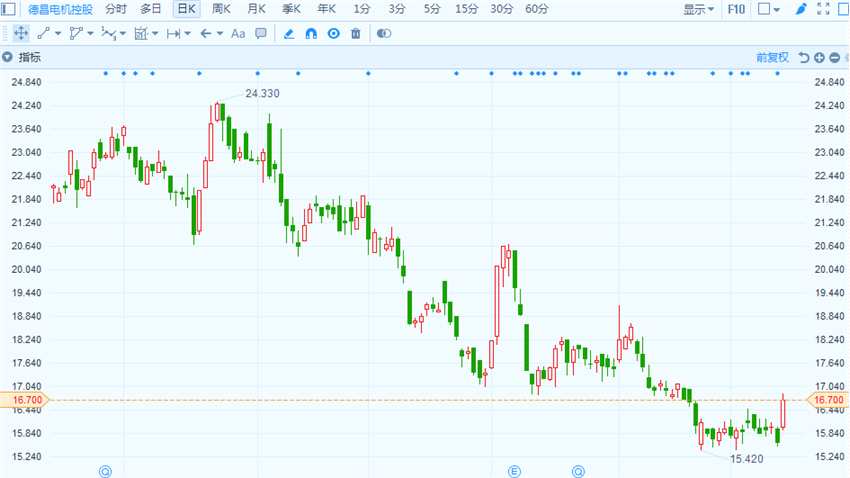This screenshot has width=850, height=478.
Task: Switch to 15分 period tab
Action: [x=467, y=9]
